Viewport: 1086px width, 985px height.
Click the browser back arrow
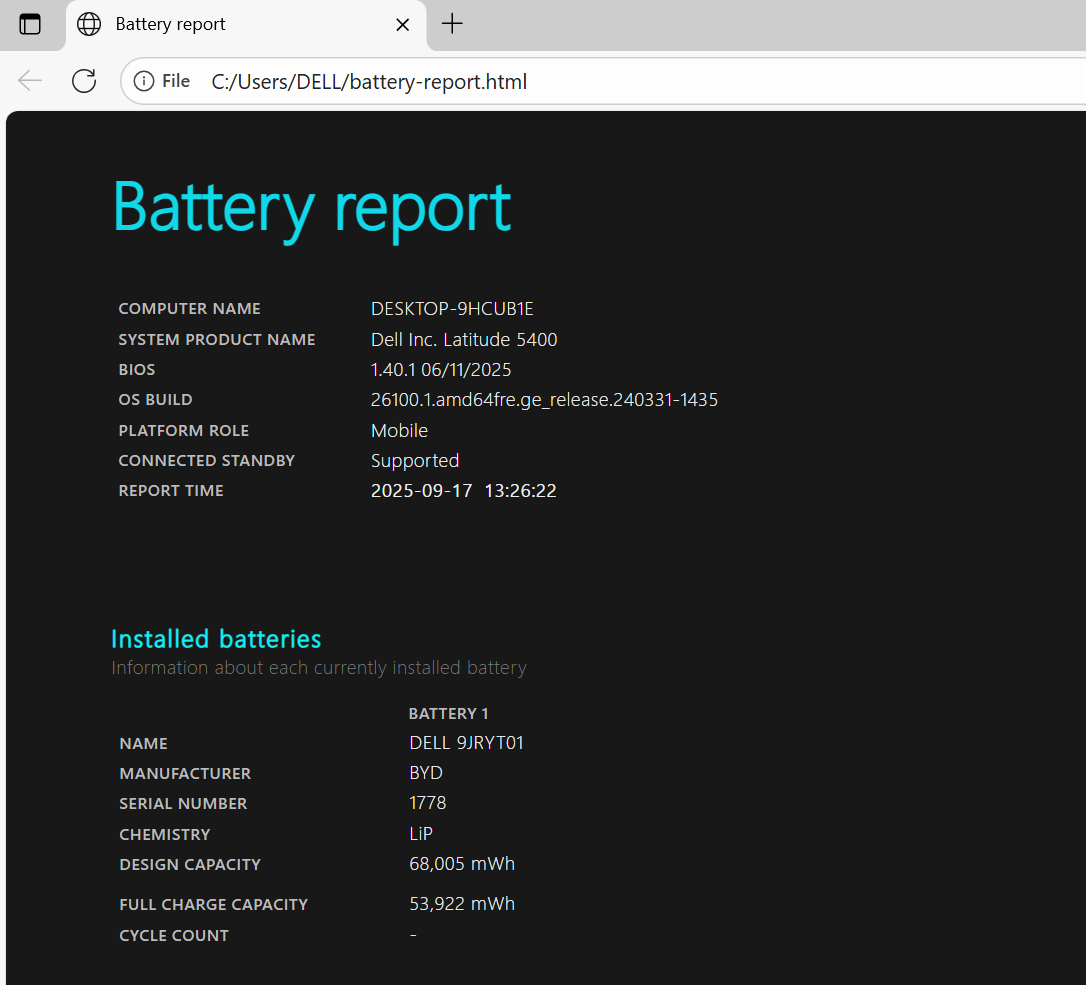30,81
